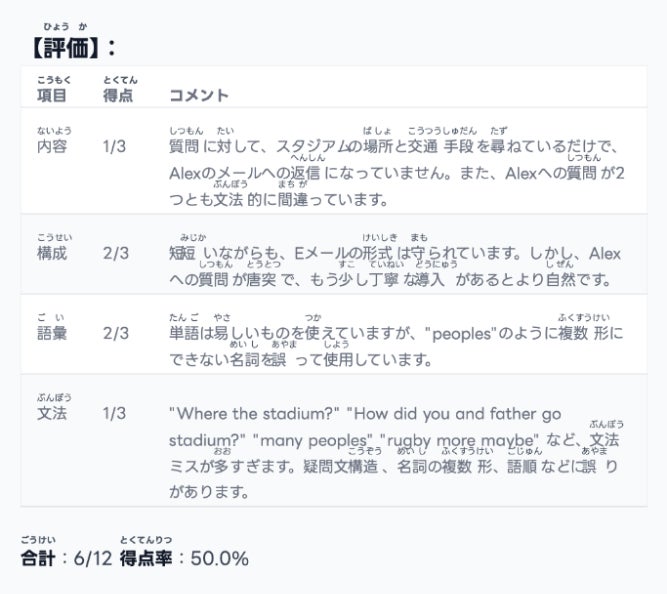This screenshot has width=667, height=594.
Task: Click the 1/3 score for 文法
Action: 114,413
